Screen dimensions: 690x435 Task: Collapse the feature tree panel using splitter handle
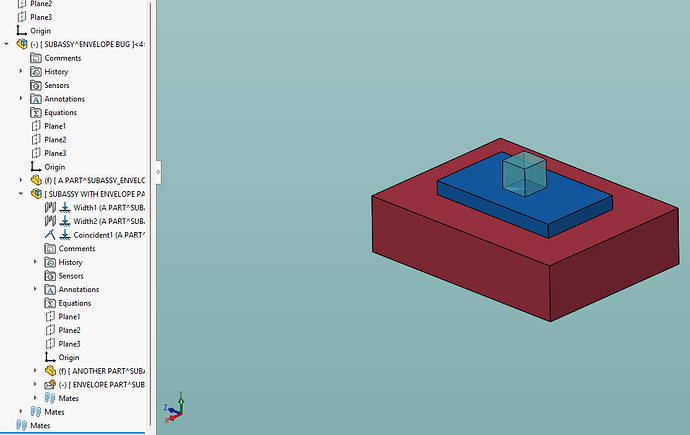(x=156, y=169)
